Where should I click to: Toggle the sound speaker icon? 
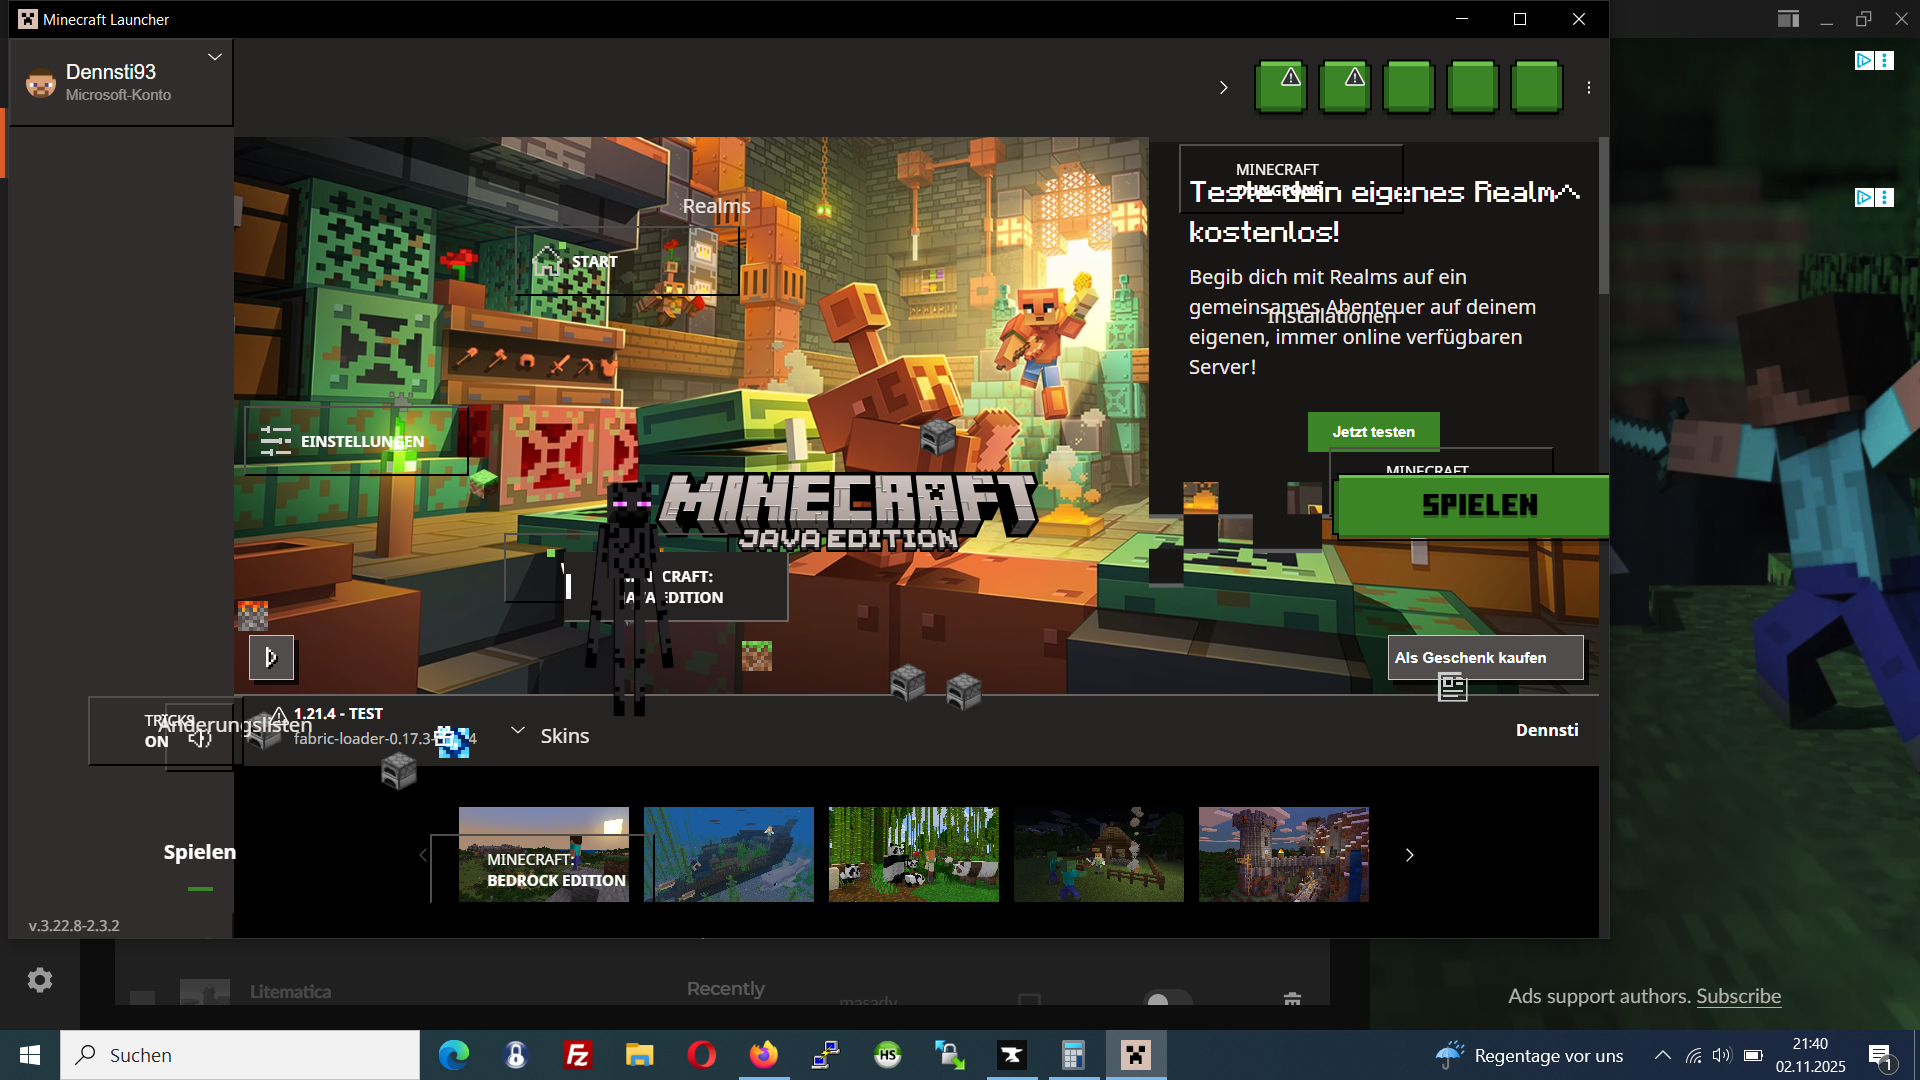pyautogui.click(x=201, y=739)
